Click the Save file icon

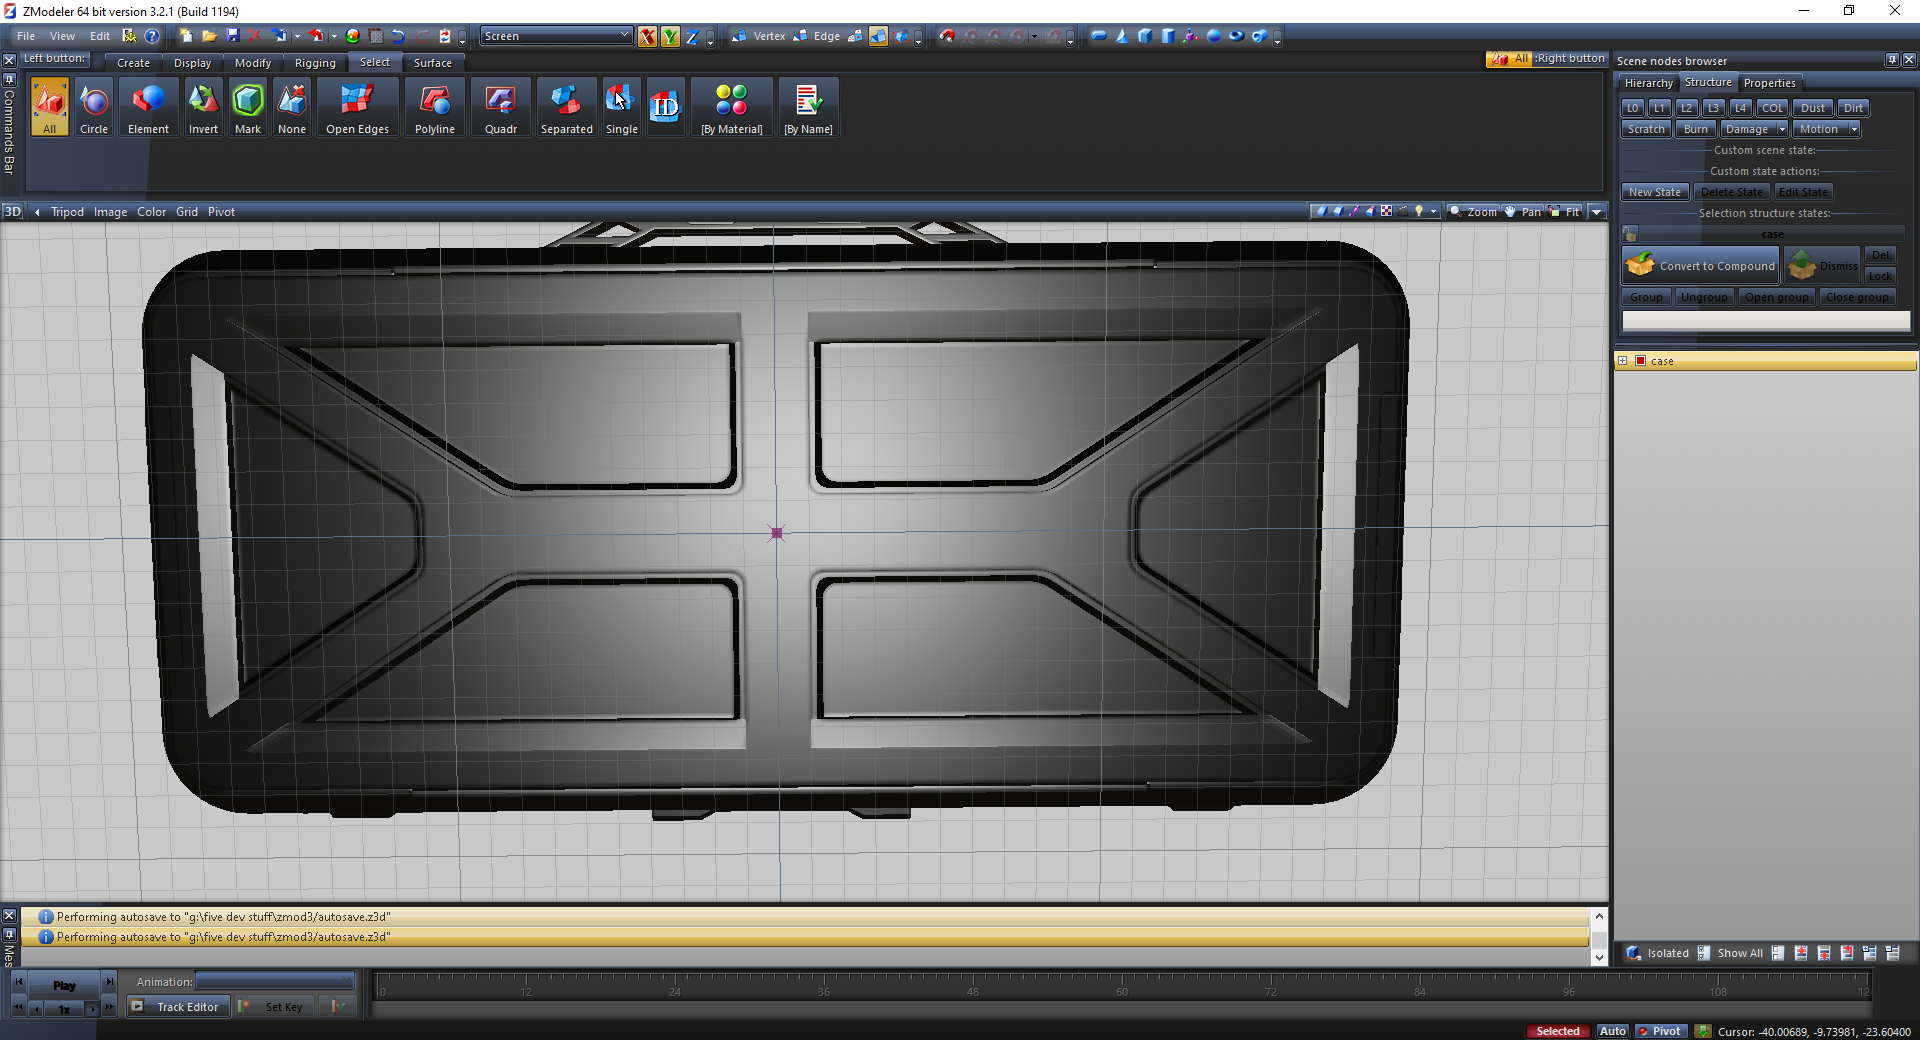(233, 36)
